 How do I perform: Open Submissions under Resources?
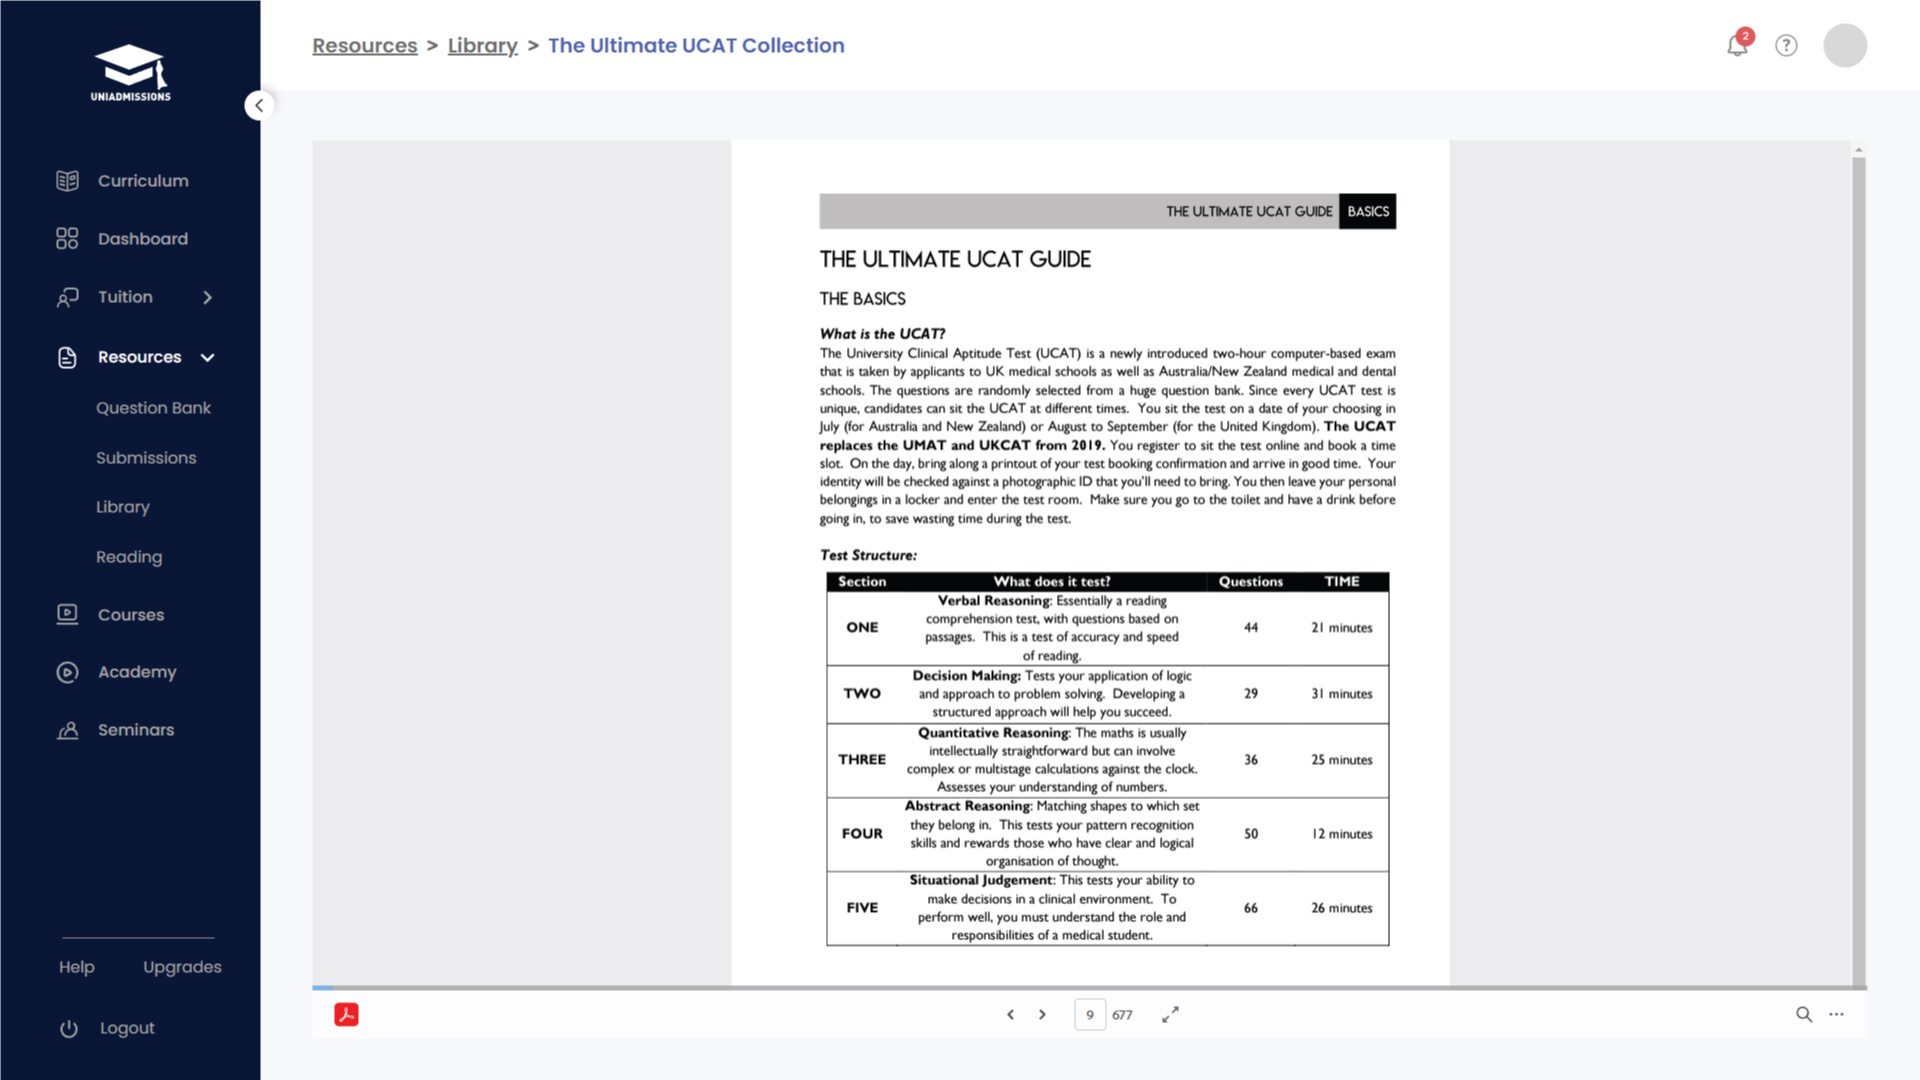pyautogui.click(x=146, y=458)
